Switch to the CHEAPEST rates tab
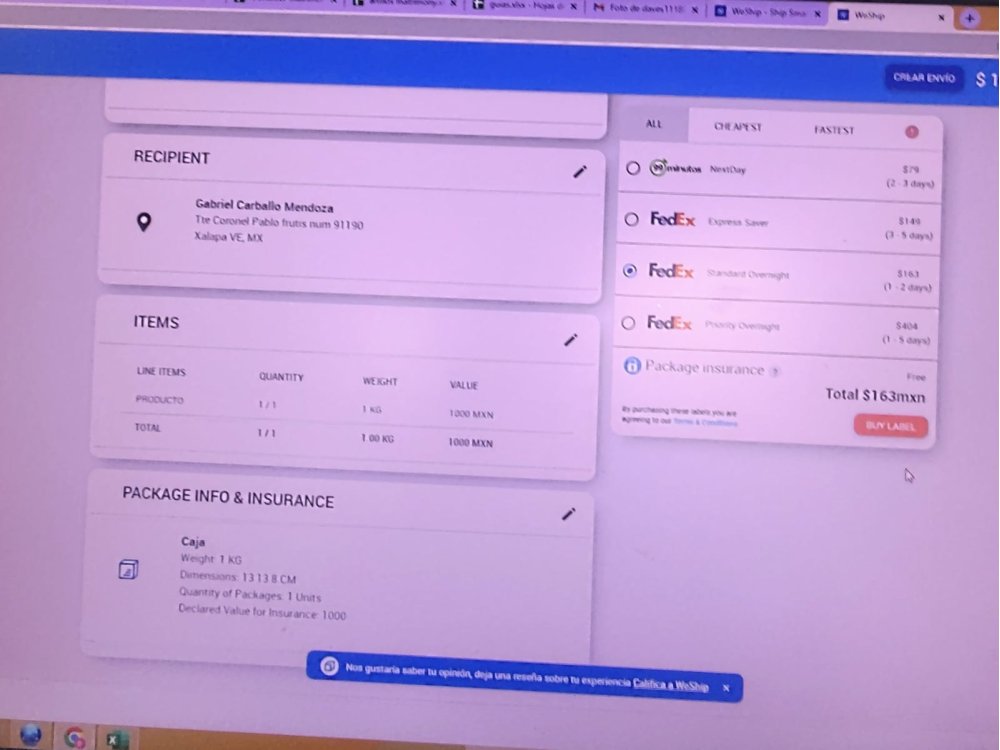 pos(737,126)
